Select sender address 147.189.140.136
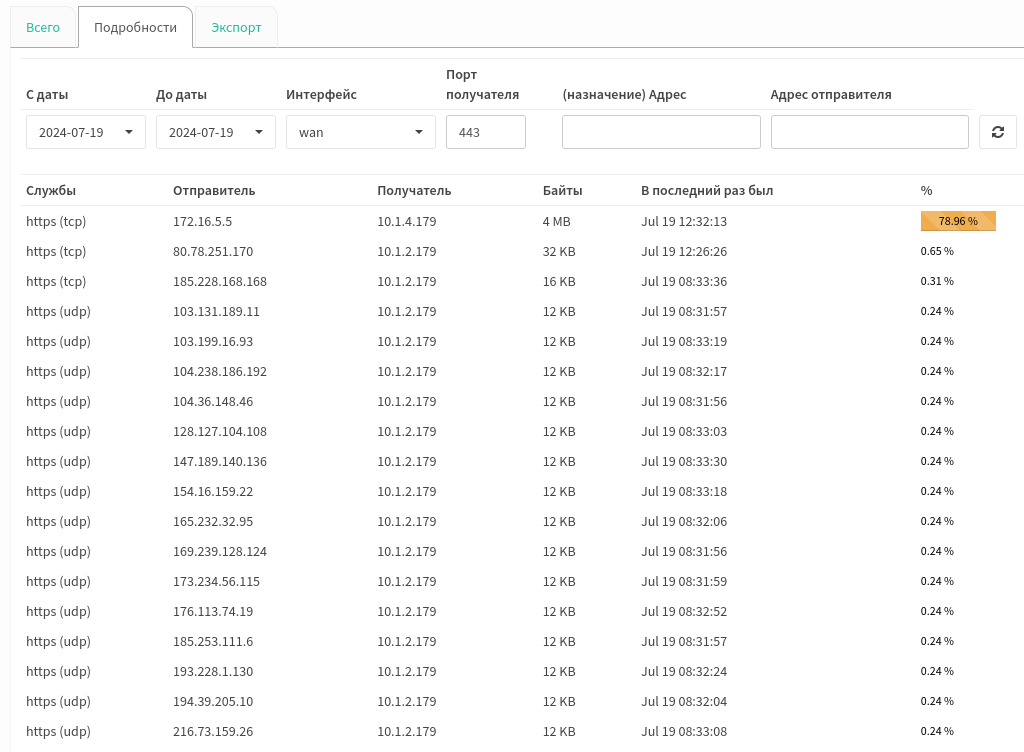The width and height of the screenshot is (1024, 752). pyautogui.click(x=220, y=462)
